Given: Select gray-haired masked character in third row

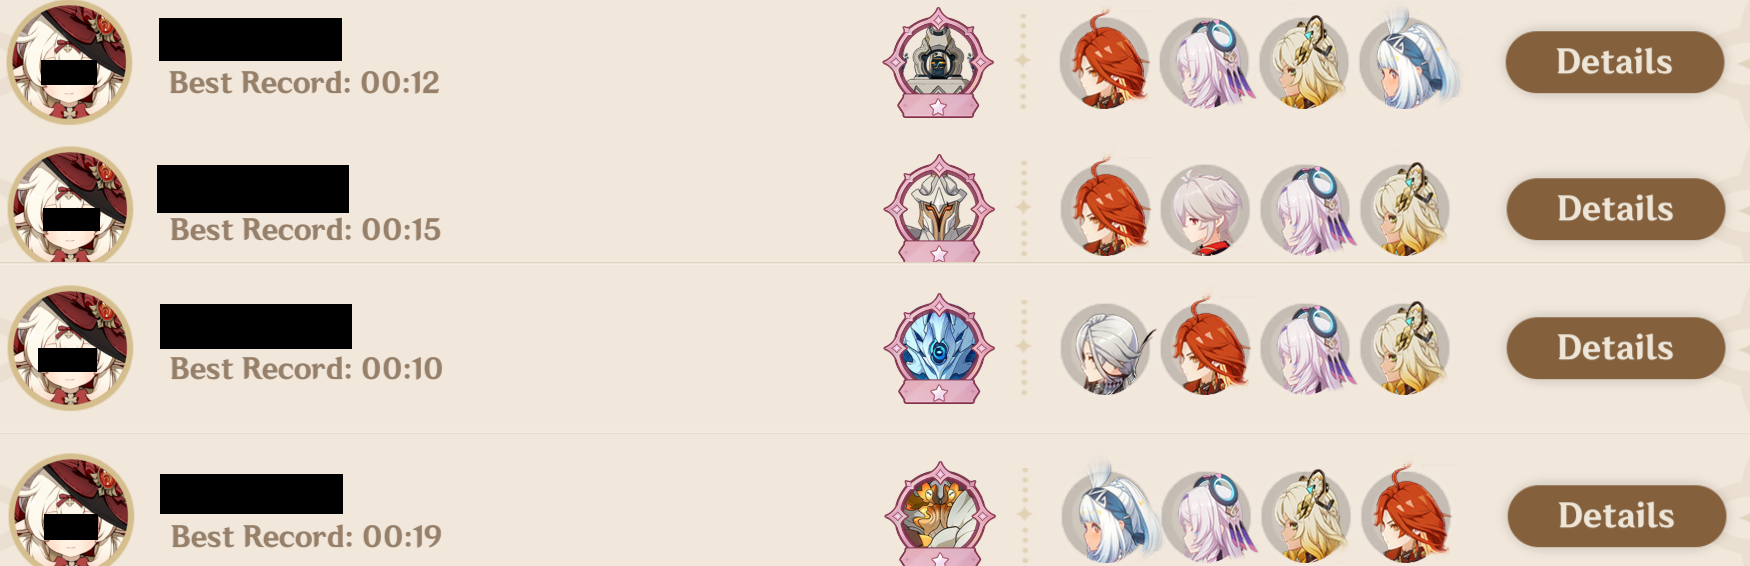Looking at the screenshot, I should point(1105,348).
